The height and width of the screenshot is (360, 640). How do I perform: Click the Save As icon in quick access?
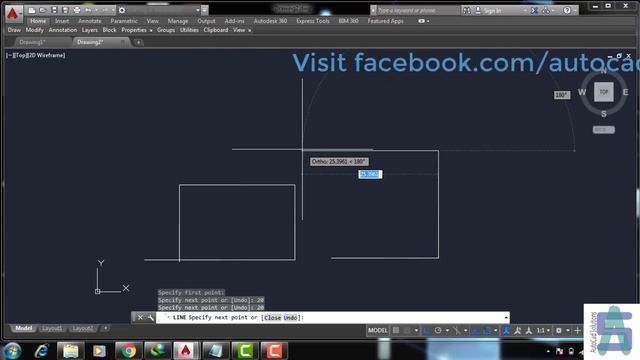click(x=65, y=10)
